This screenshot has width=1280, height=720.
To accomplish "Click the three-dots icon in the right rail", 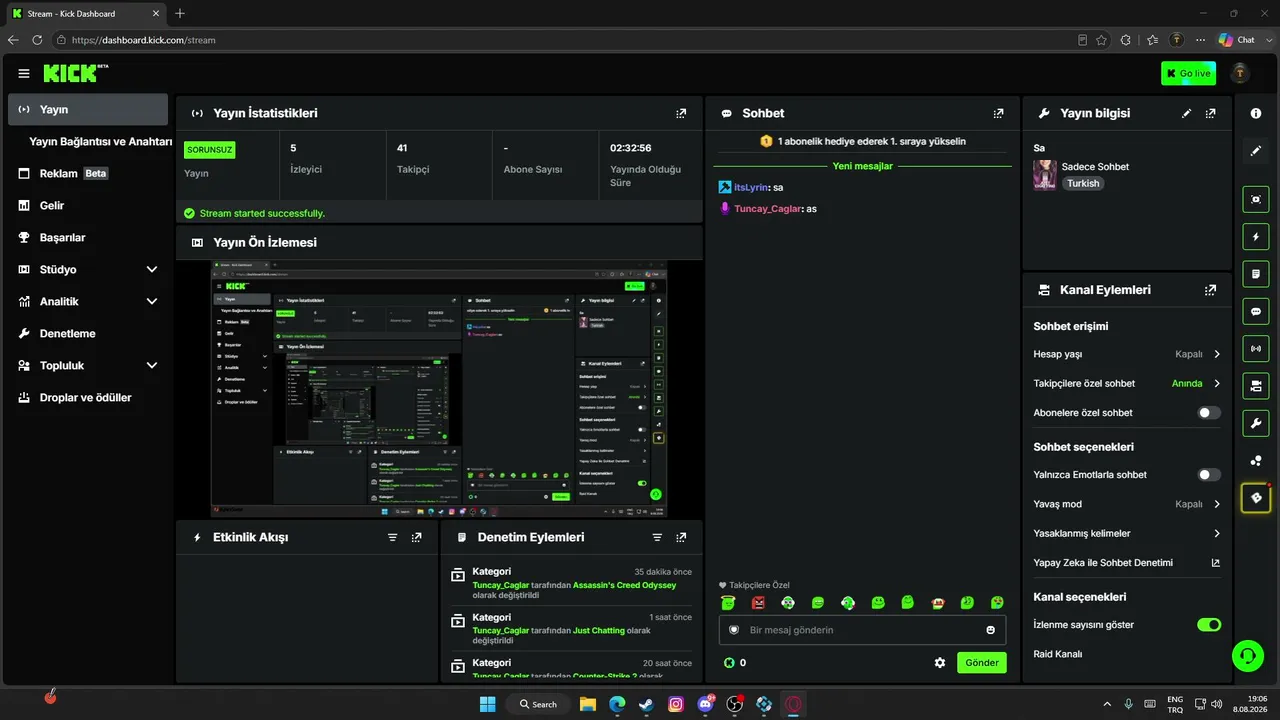I will coord(1256,460).
